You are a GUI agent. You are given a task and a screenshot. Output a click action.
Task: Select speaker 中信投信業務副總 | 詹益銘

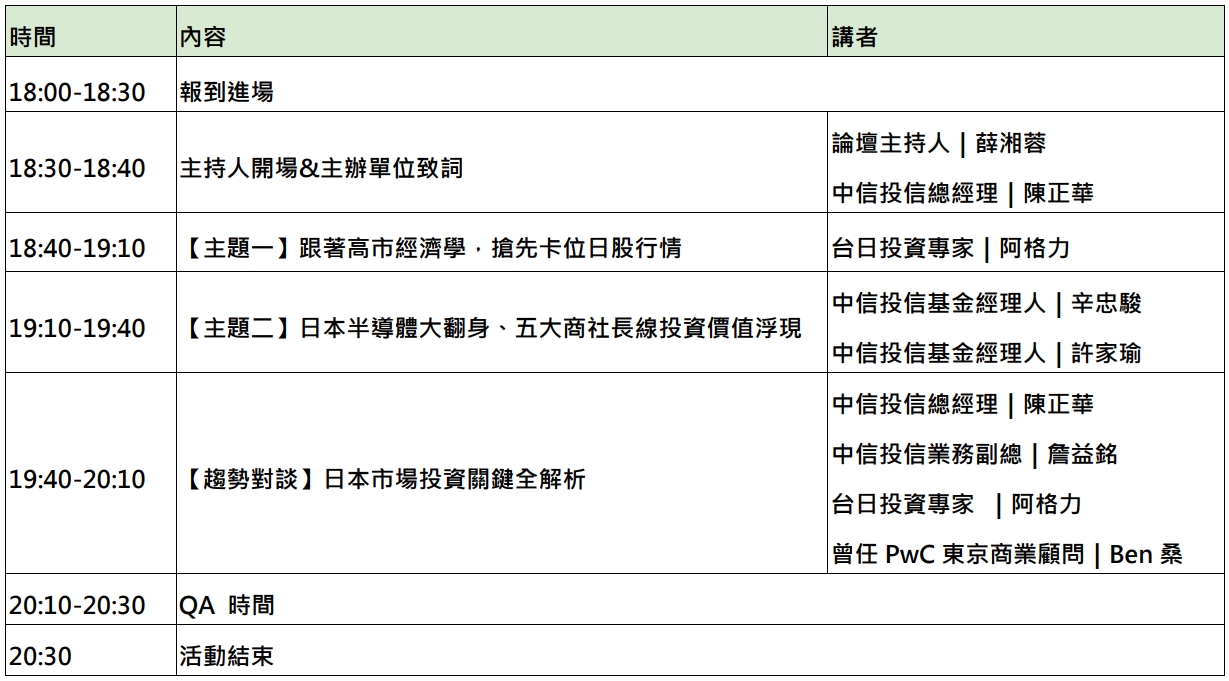[x=974, y=455]
